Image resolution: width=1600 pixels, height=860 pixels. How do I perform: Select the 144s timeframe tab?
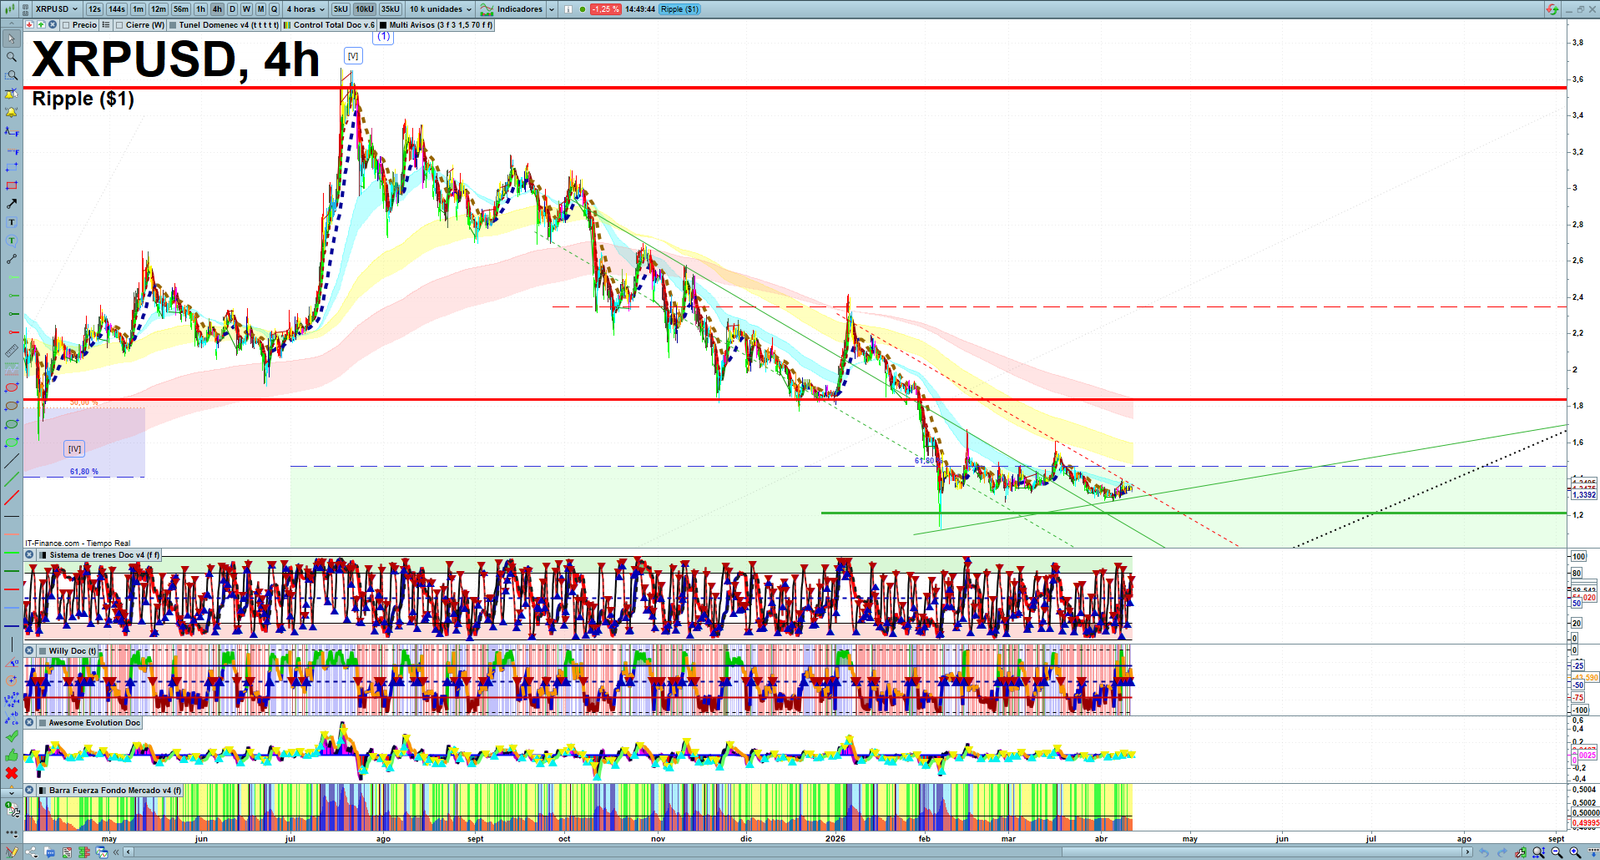click(117, 9)
